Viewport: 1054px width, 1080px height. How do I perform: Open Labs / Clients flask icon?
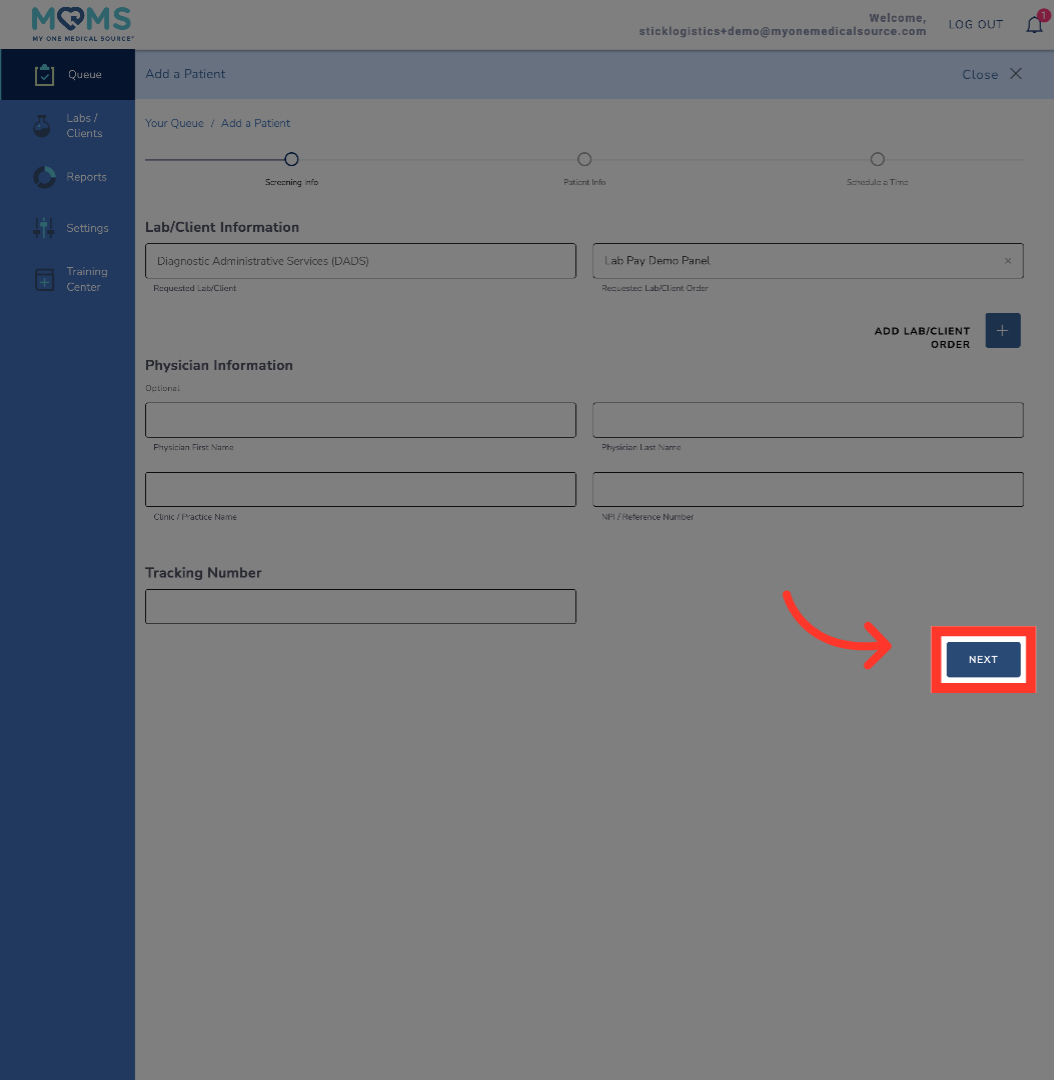pyautogui.click(x=42, y=126)
